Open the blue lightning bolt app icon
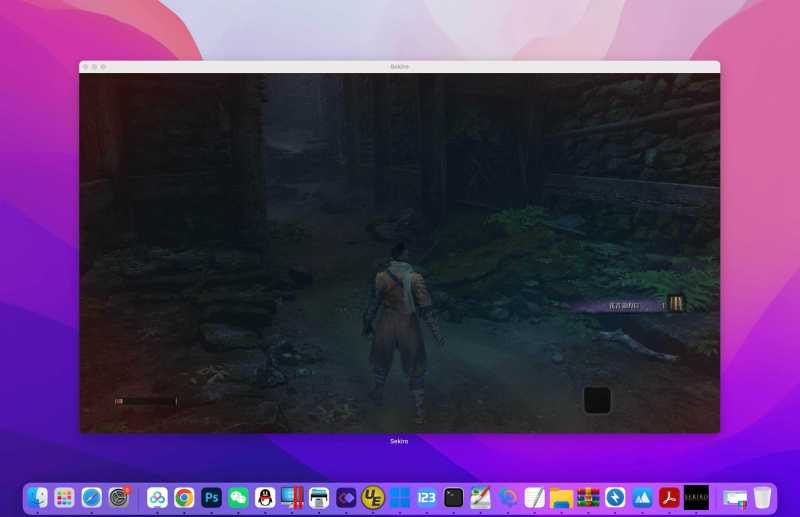This screenshot has width=800, height=517. point(615,498)
